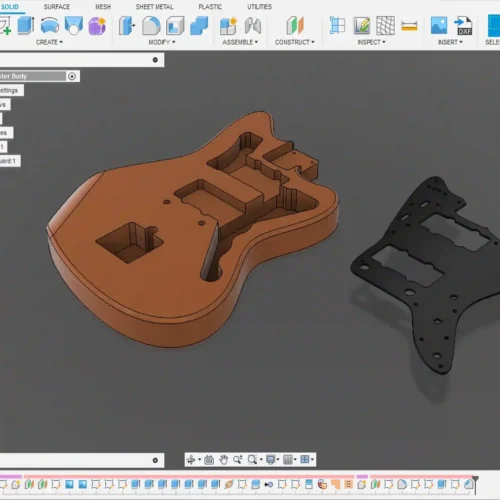Select the orange loft feature in timeline
The image size is (500, 500).
click(x=229, y=484)
